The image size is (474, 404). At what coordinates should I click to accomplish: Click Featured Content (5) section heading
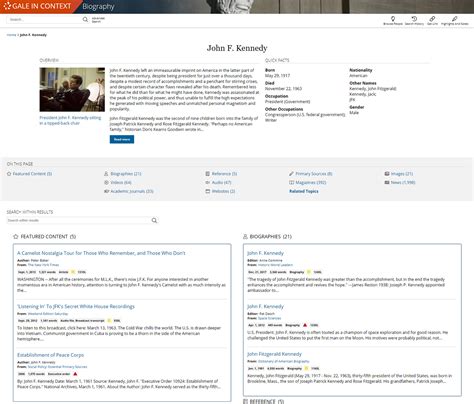(48, 237)
